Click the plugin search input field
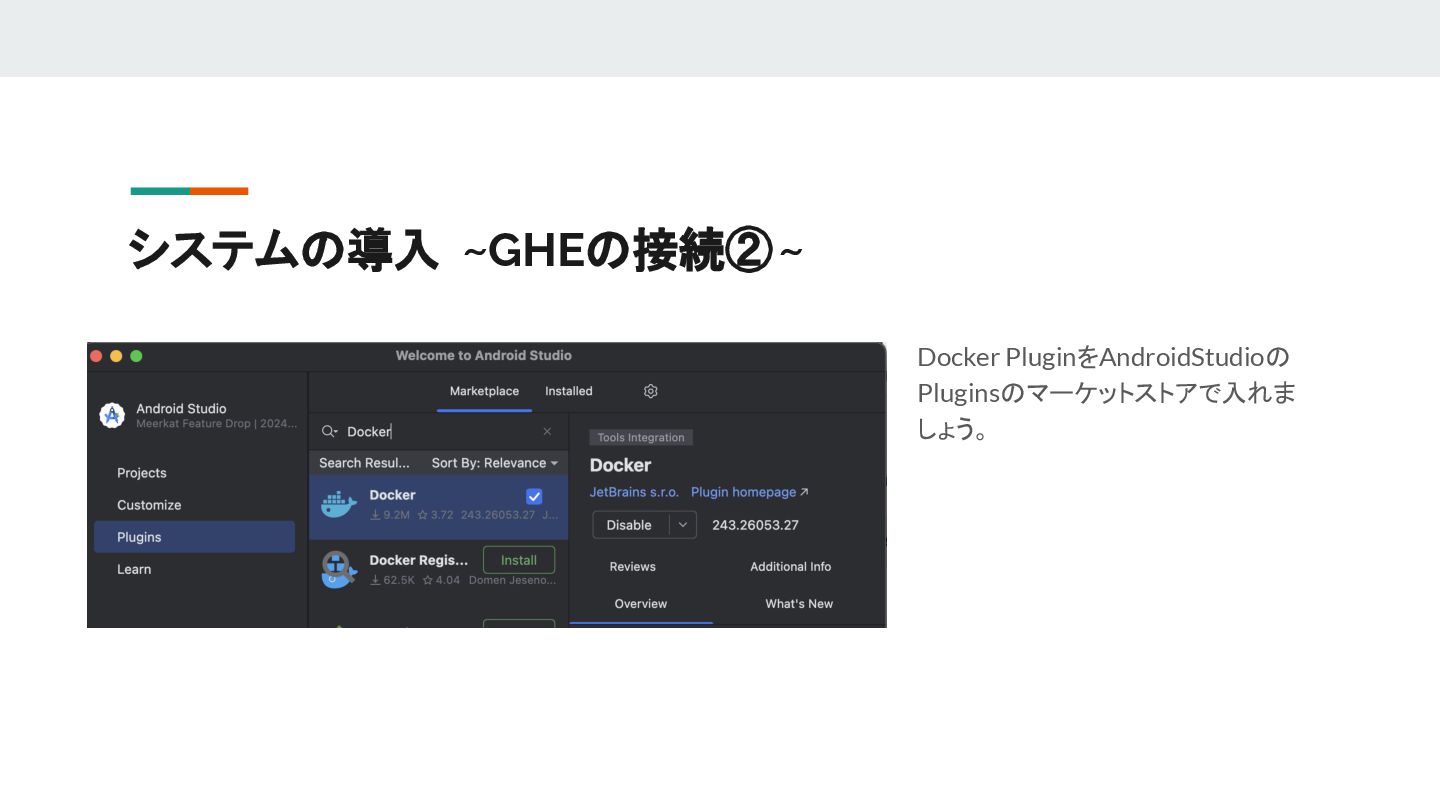Screen dimensions: 1440x810 click(x=440, y=431)
